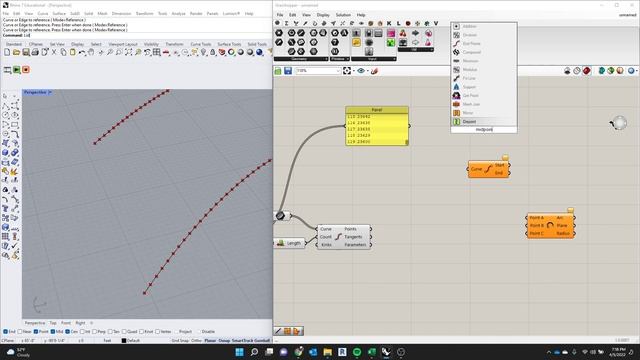Click the Cut scissors icon in Rhino toolbar
Screen dimensions: 640x360
pyautogui.click(x=54, y=52)
